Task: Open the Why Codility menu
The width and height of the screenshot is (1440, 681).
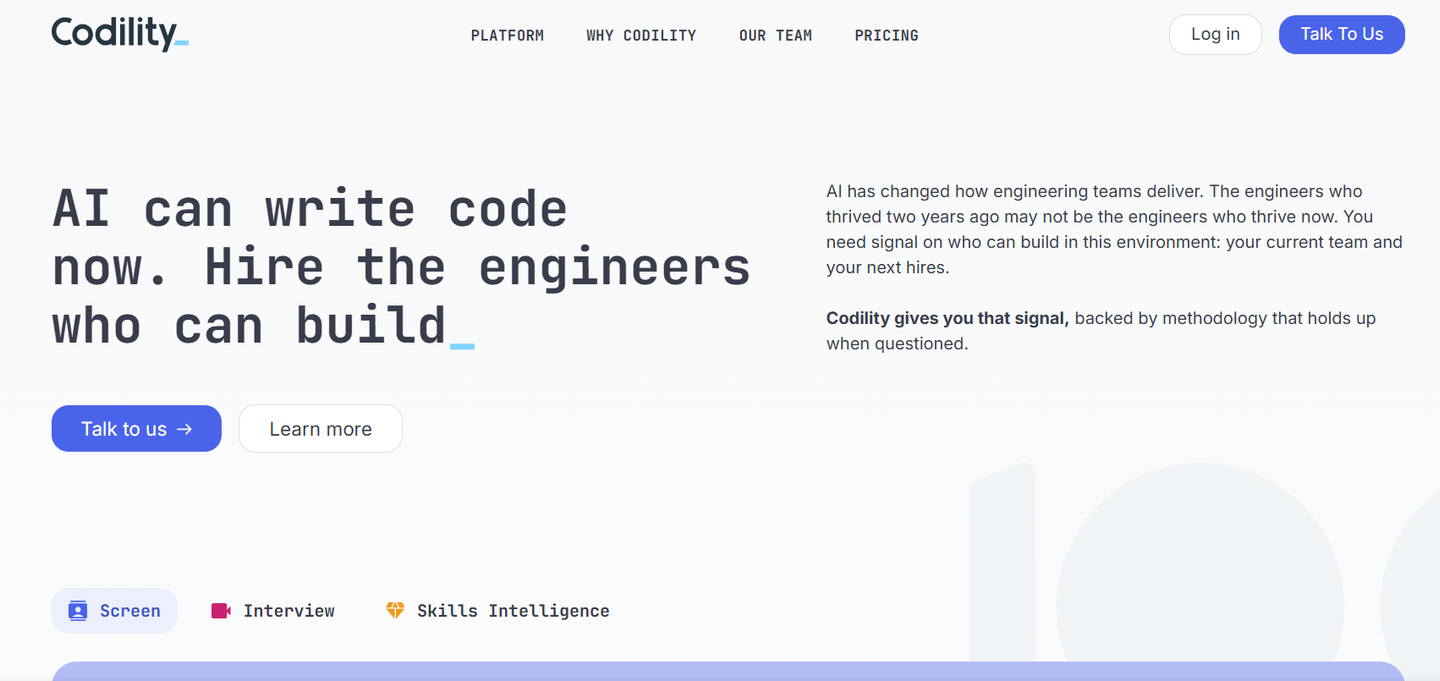Action: click(641, 35)
